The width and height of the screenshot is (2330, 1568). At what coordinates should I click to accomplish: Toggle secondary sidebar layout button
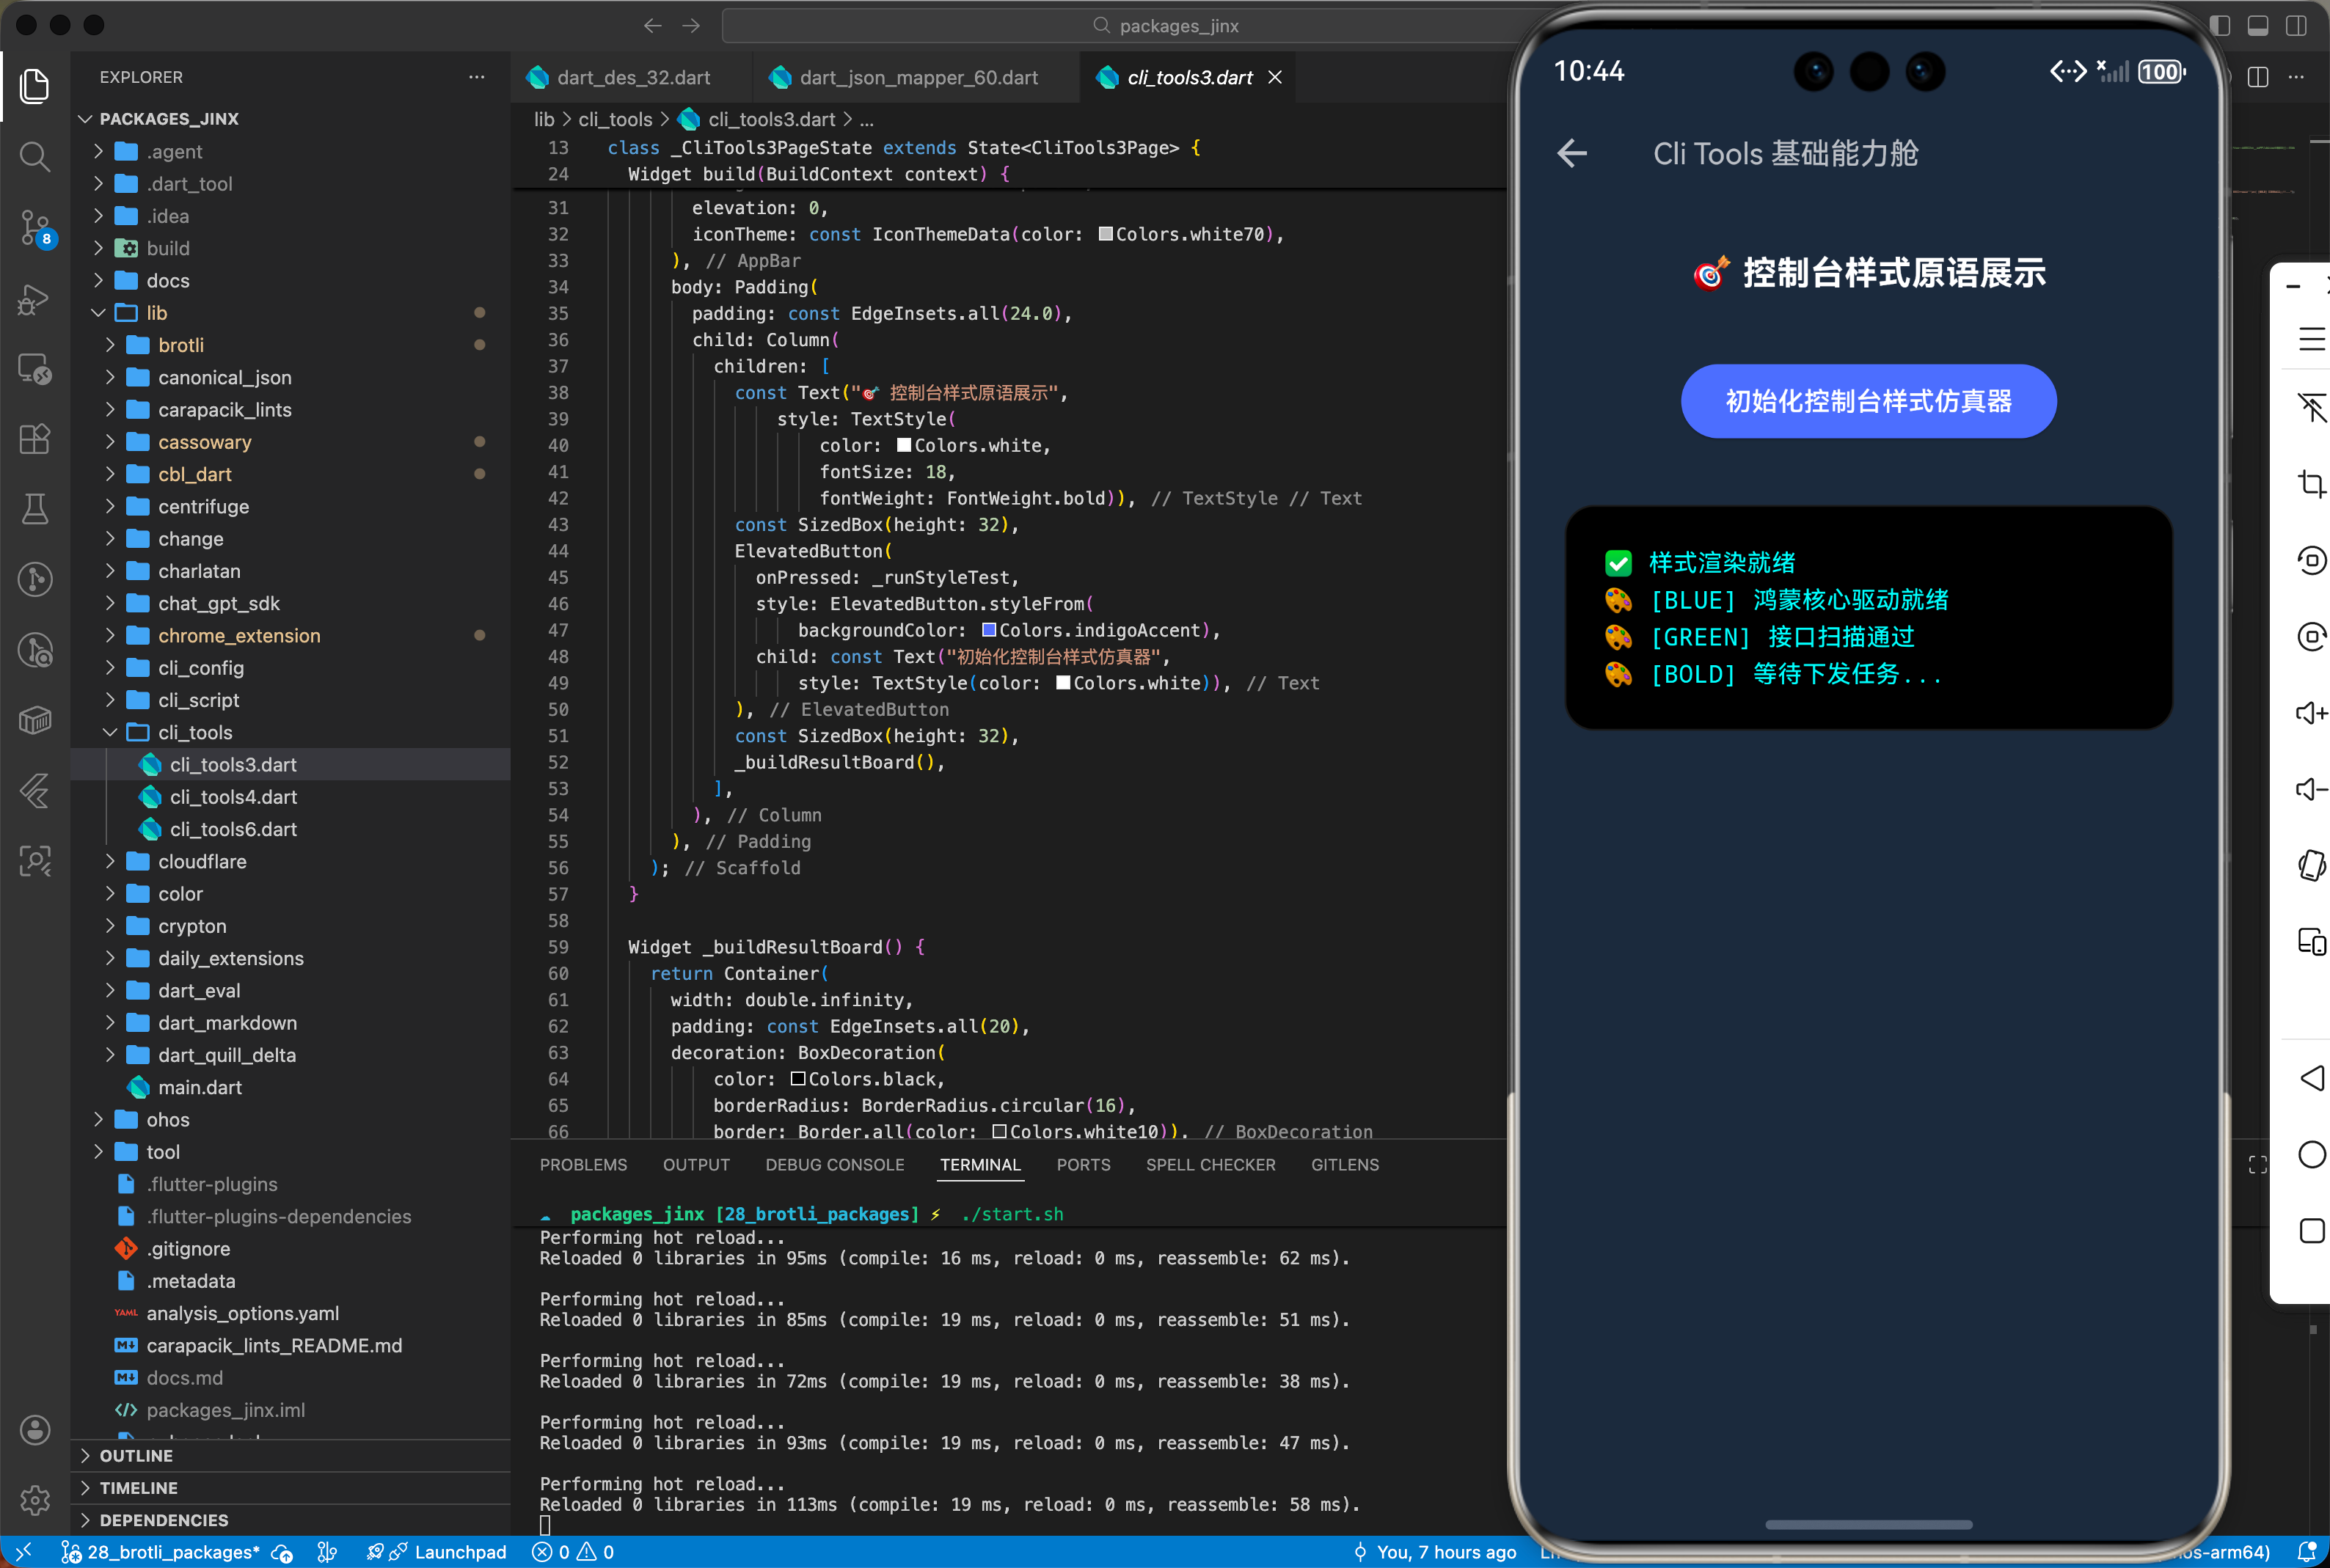2296,26
